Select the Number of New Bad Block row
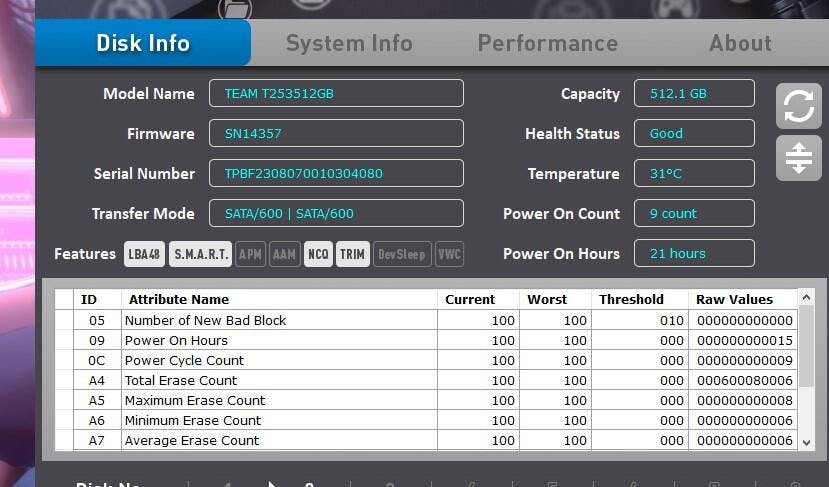Viewport: 829px width, 487px height. (x=427, y=320)
